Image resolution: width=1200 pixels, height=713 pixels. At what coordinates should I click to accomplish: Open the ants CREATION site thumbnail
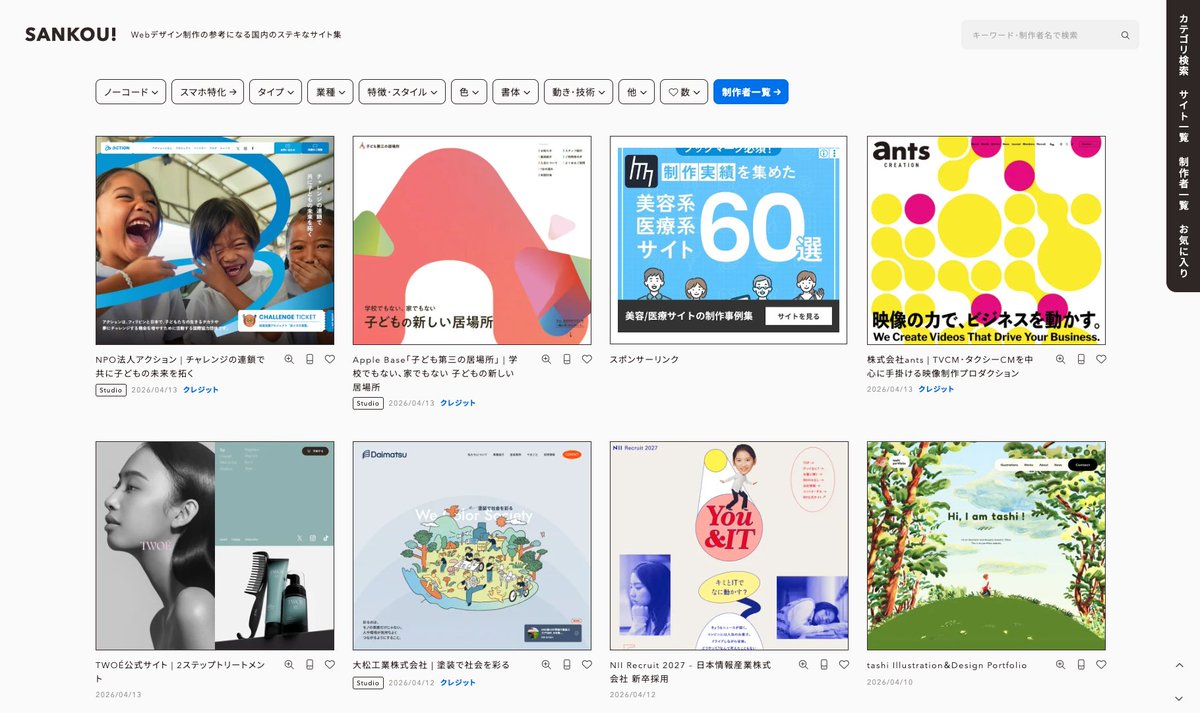point(986,240)
